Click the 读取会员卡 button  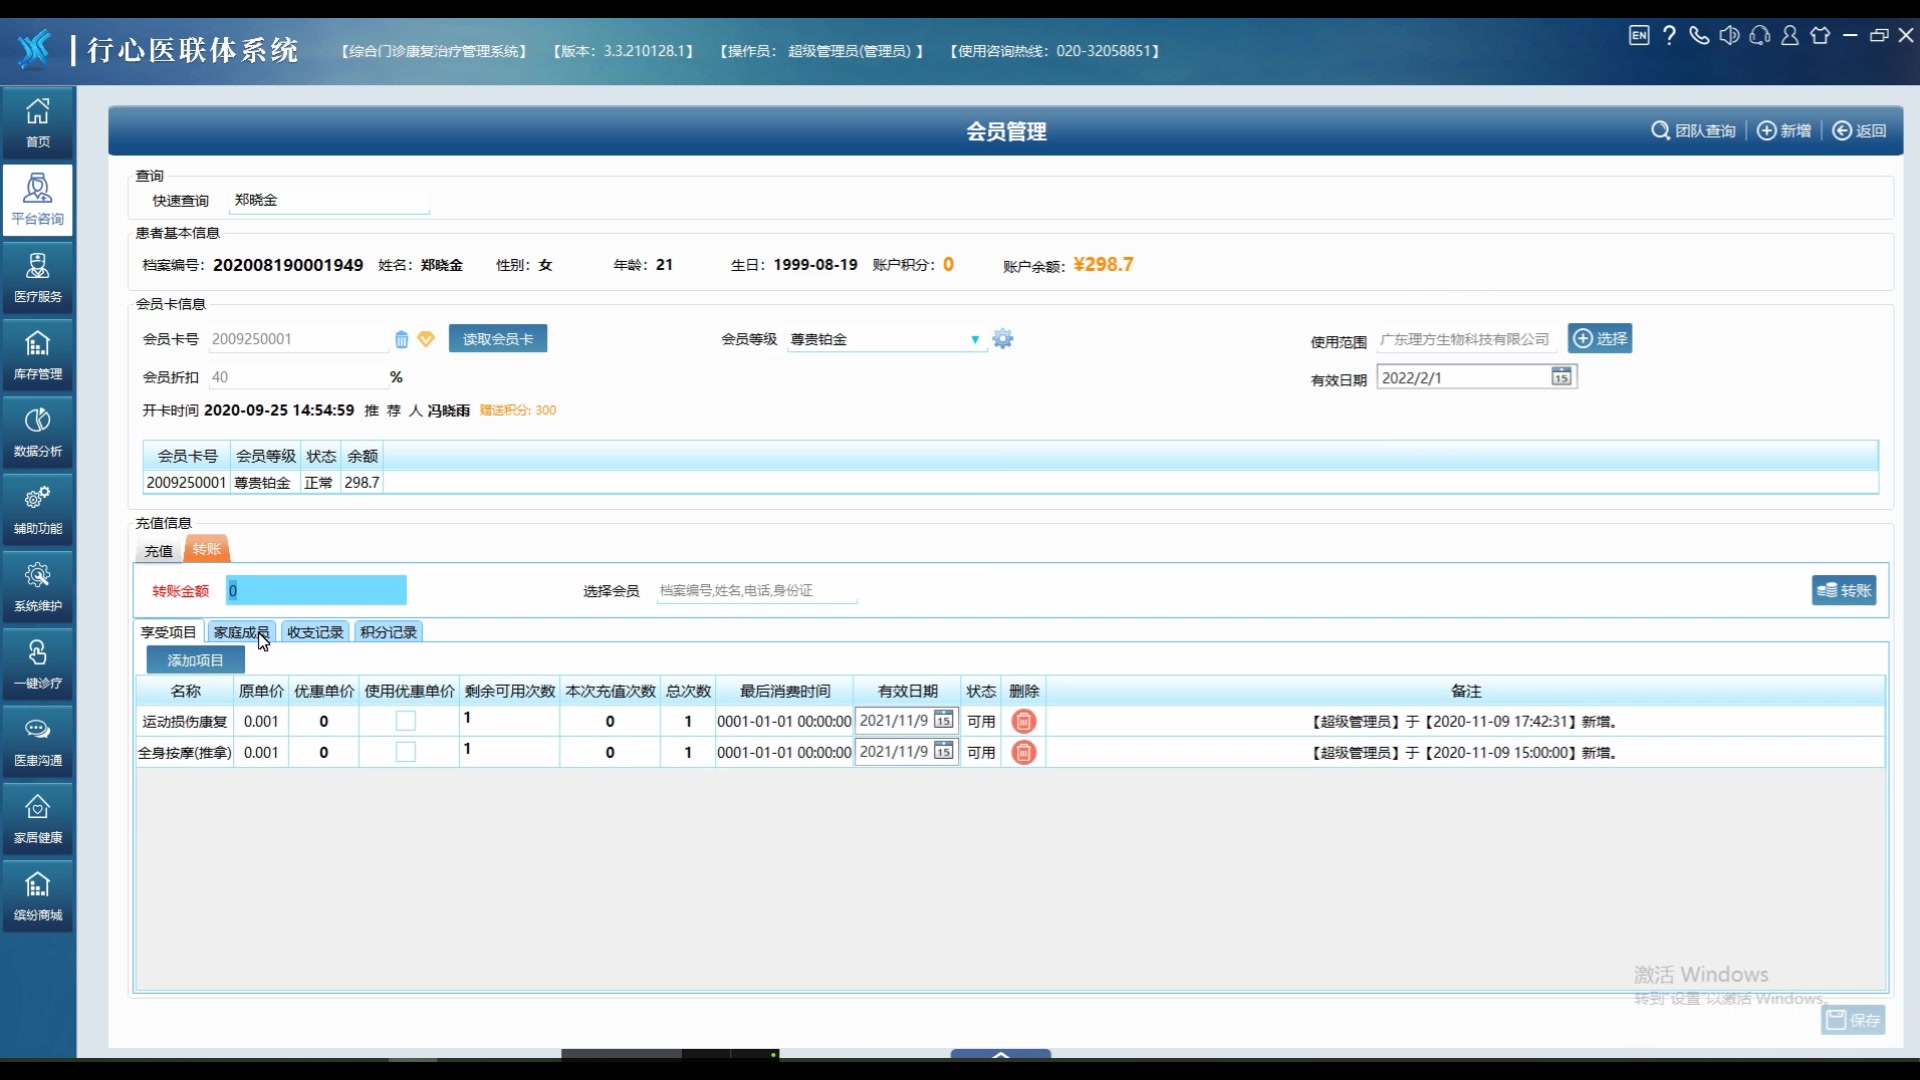coord(498,339)
